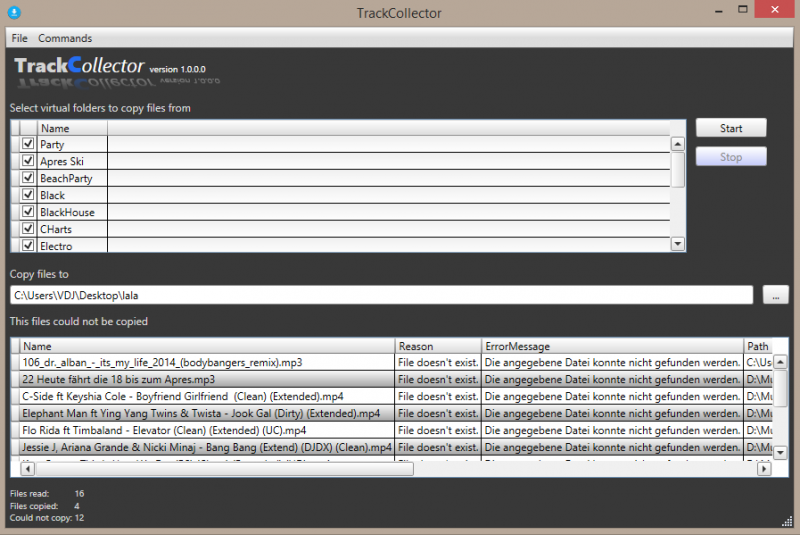Viewport: 800px width, 535px height.
Task: Click the Copy files to path field
Action: [380, 295]
